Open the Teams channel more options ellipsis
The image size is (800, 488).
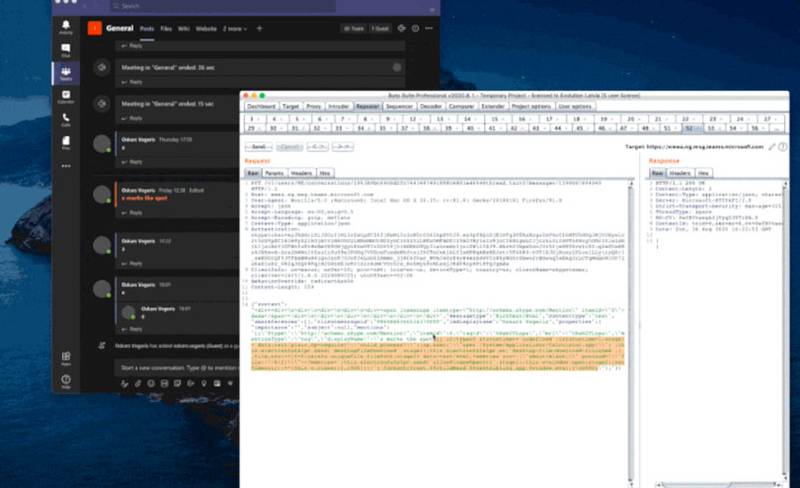(x=429, y=29)
